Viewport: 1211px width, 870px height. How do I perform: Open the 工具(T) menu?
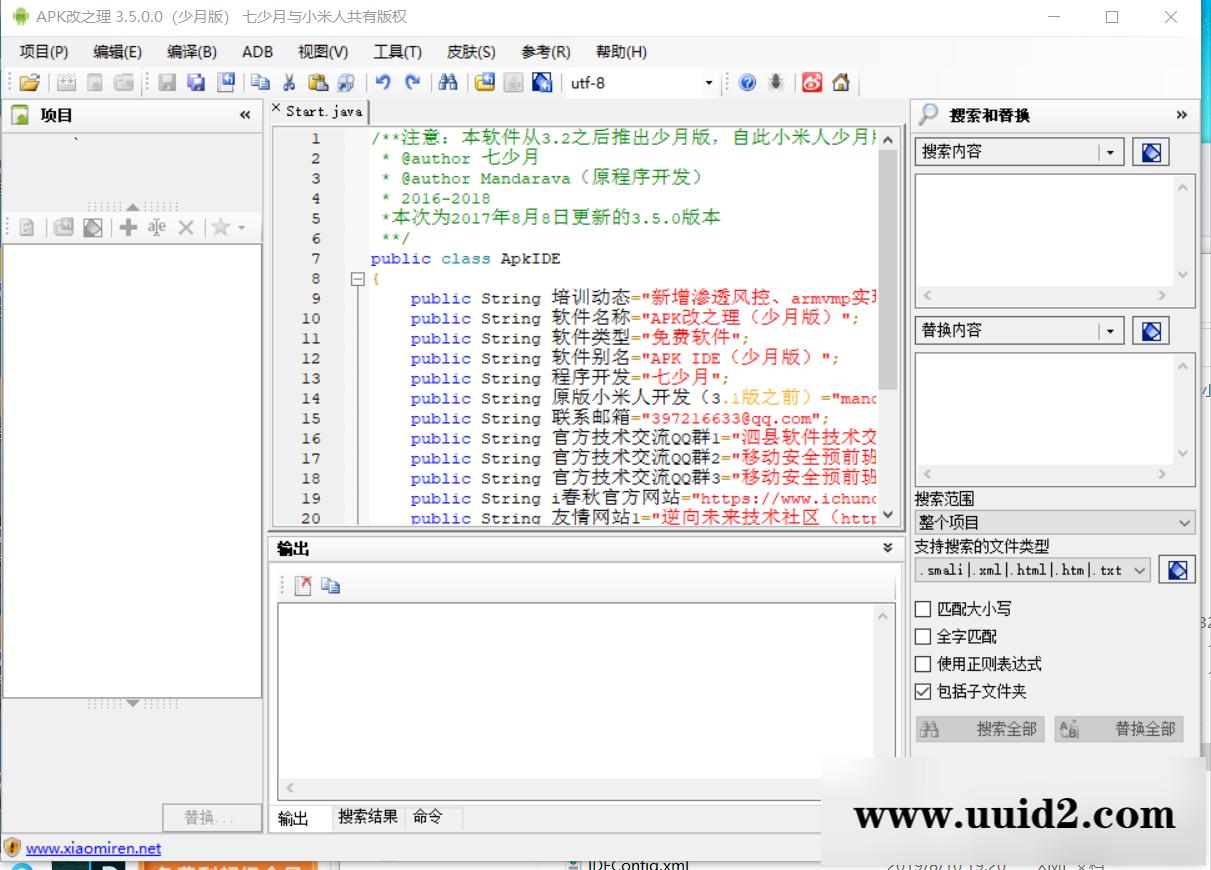point(397,51)
